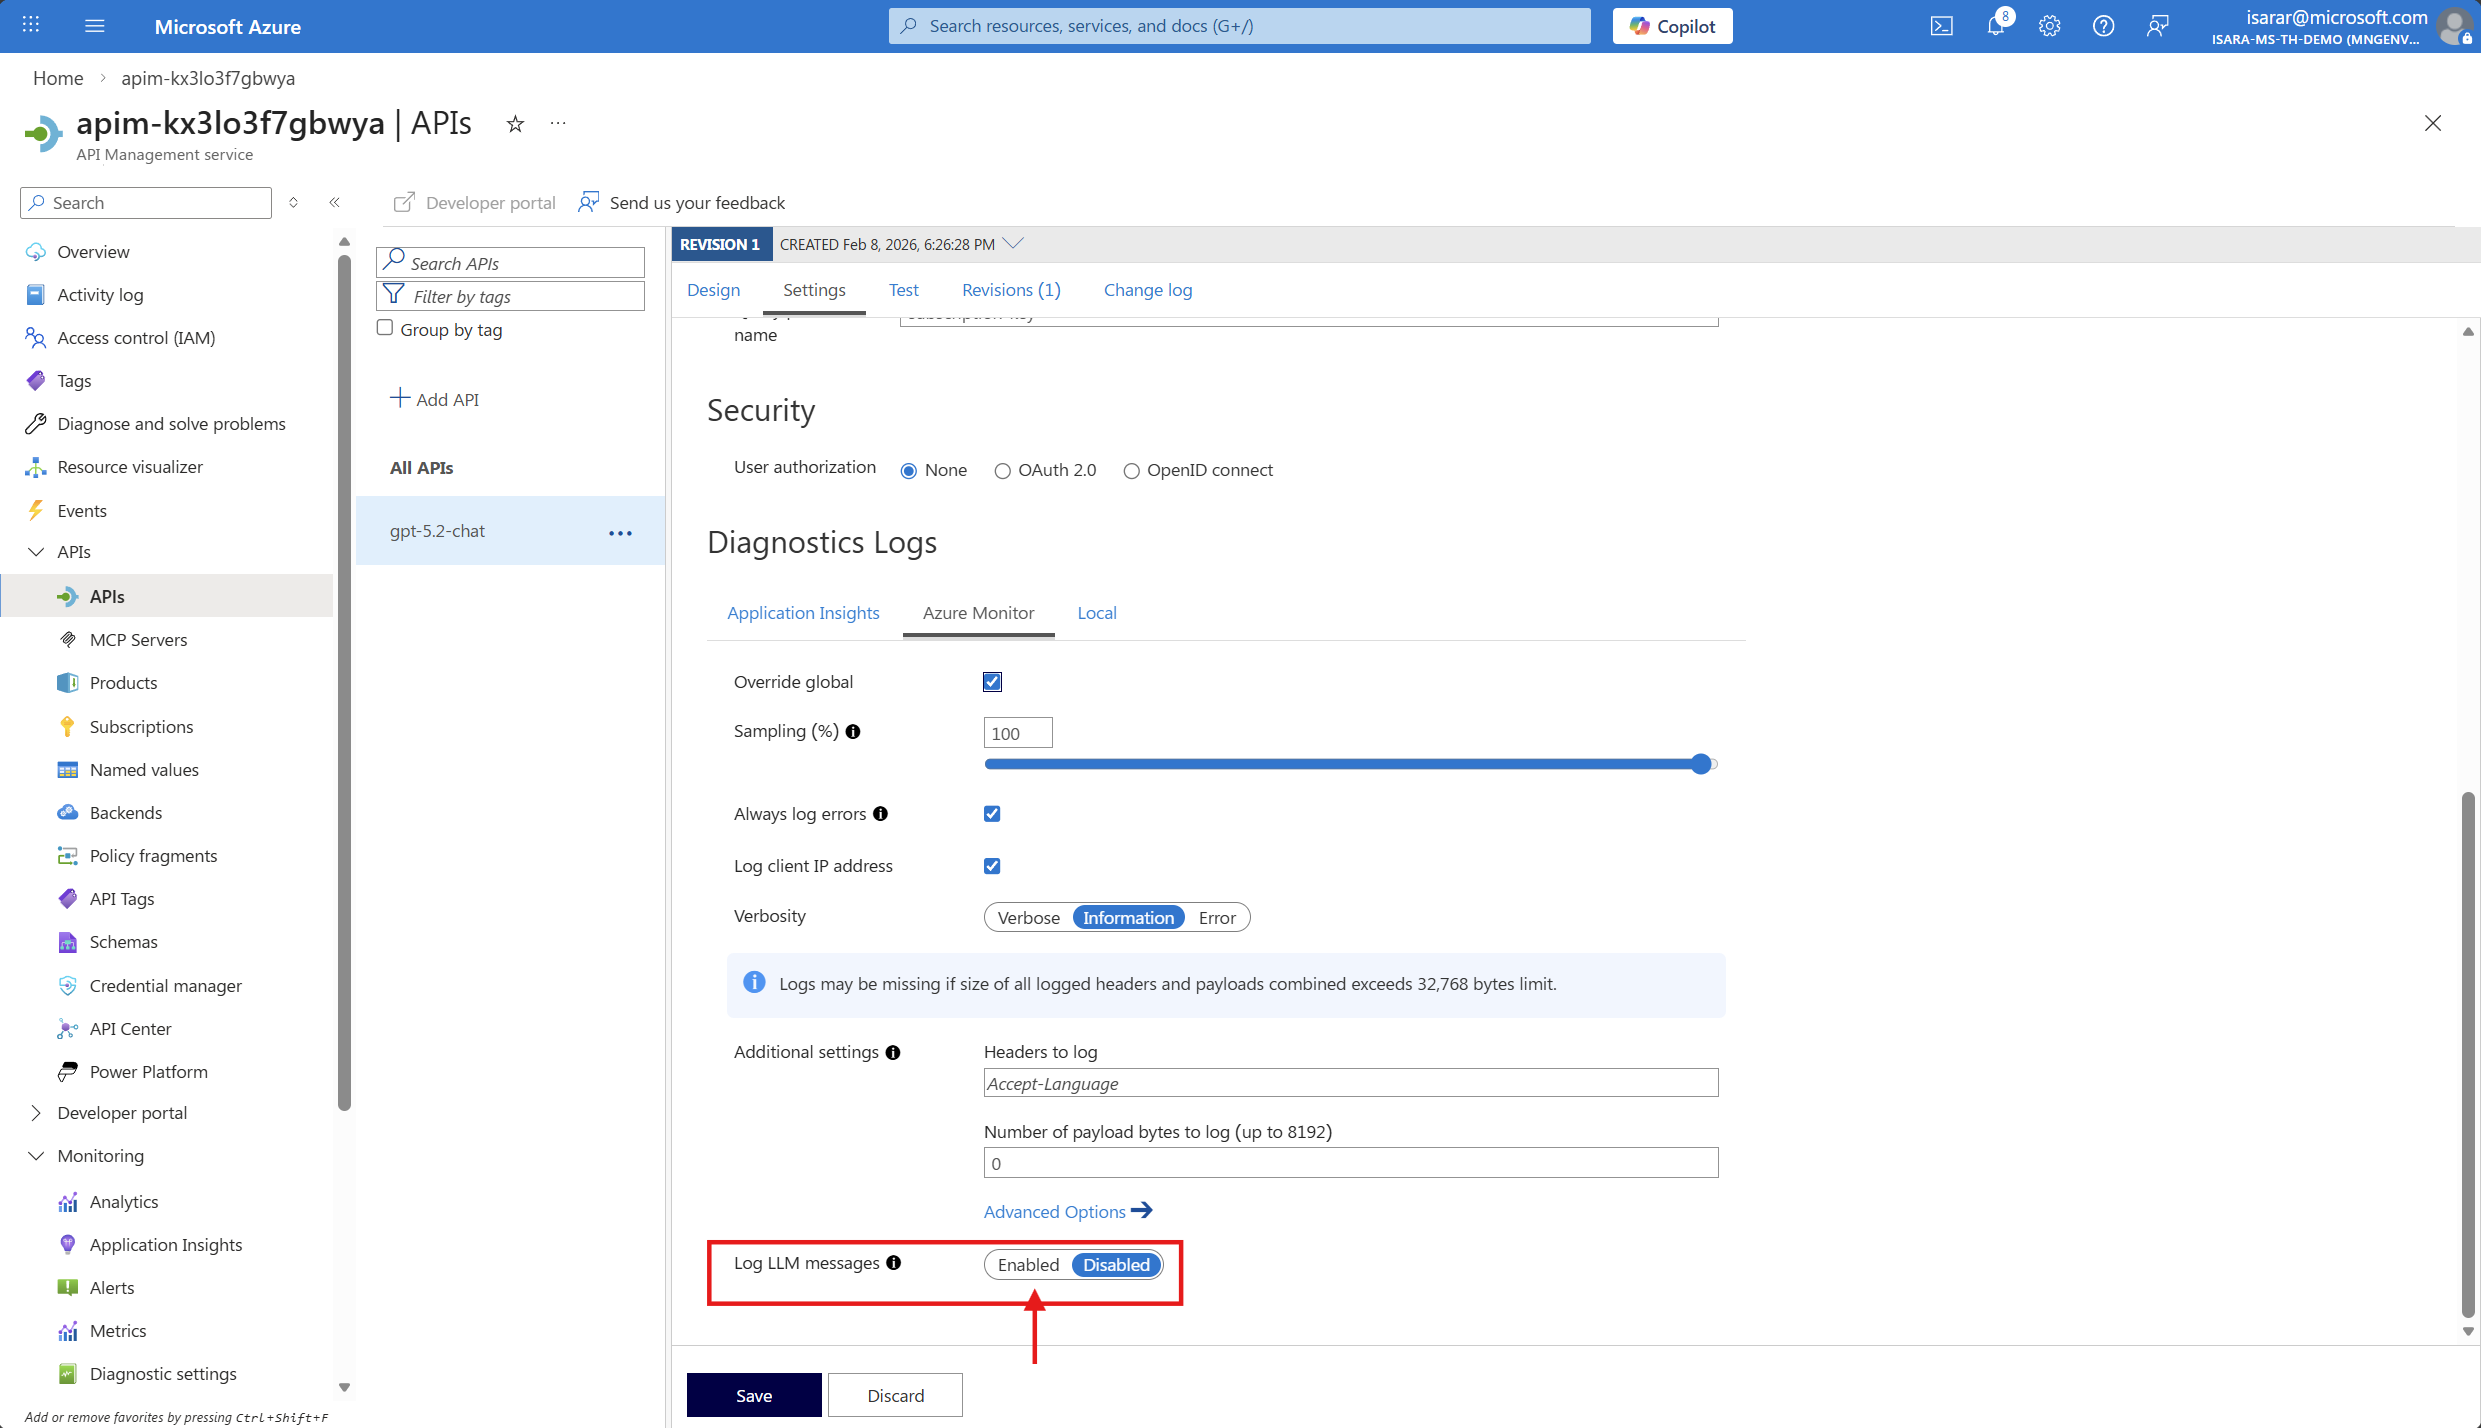The height and width of the screenshot is (1428, 2481).
Task: Click the Sampling slider handle
Action: click(1700, 764)
